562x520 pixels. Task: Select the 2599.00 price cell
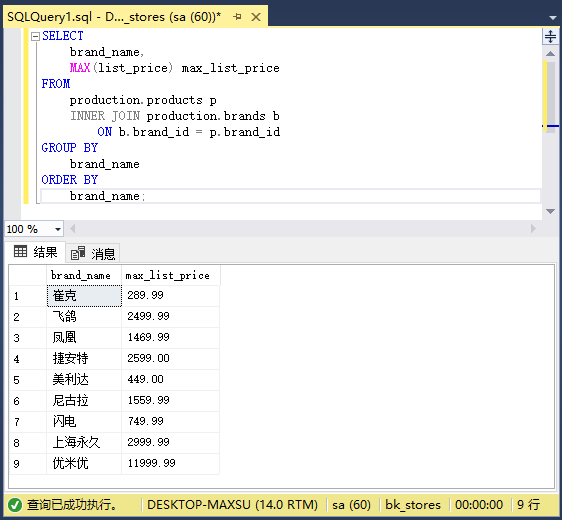click(171, 359)
